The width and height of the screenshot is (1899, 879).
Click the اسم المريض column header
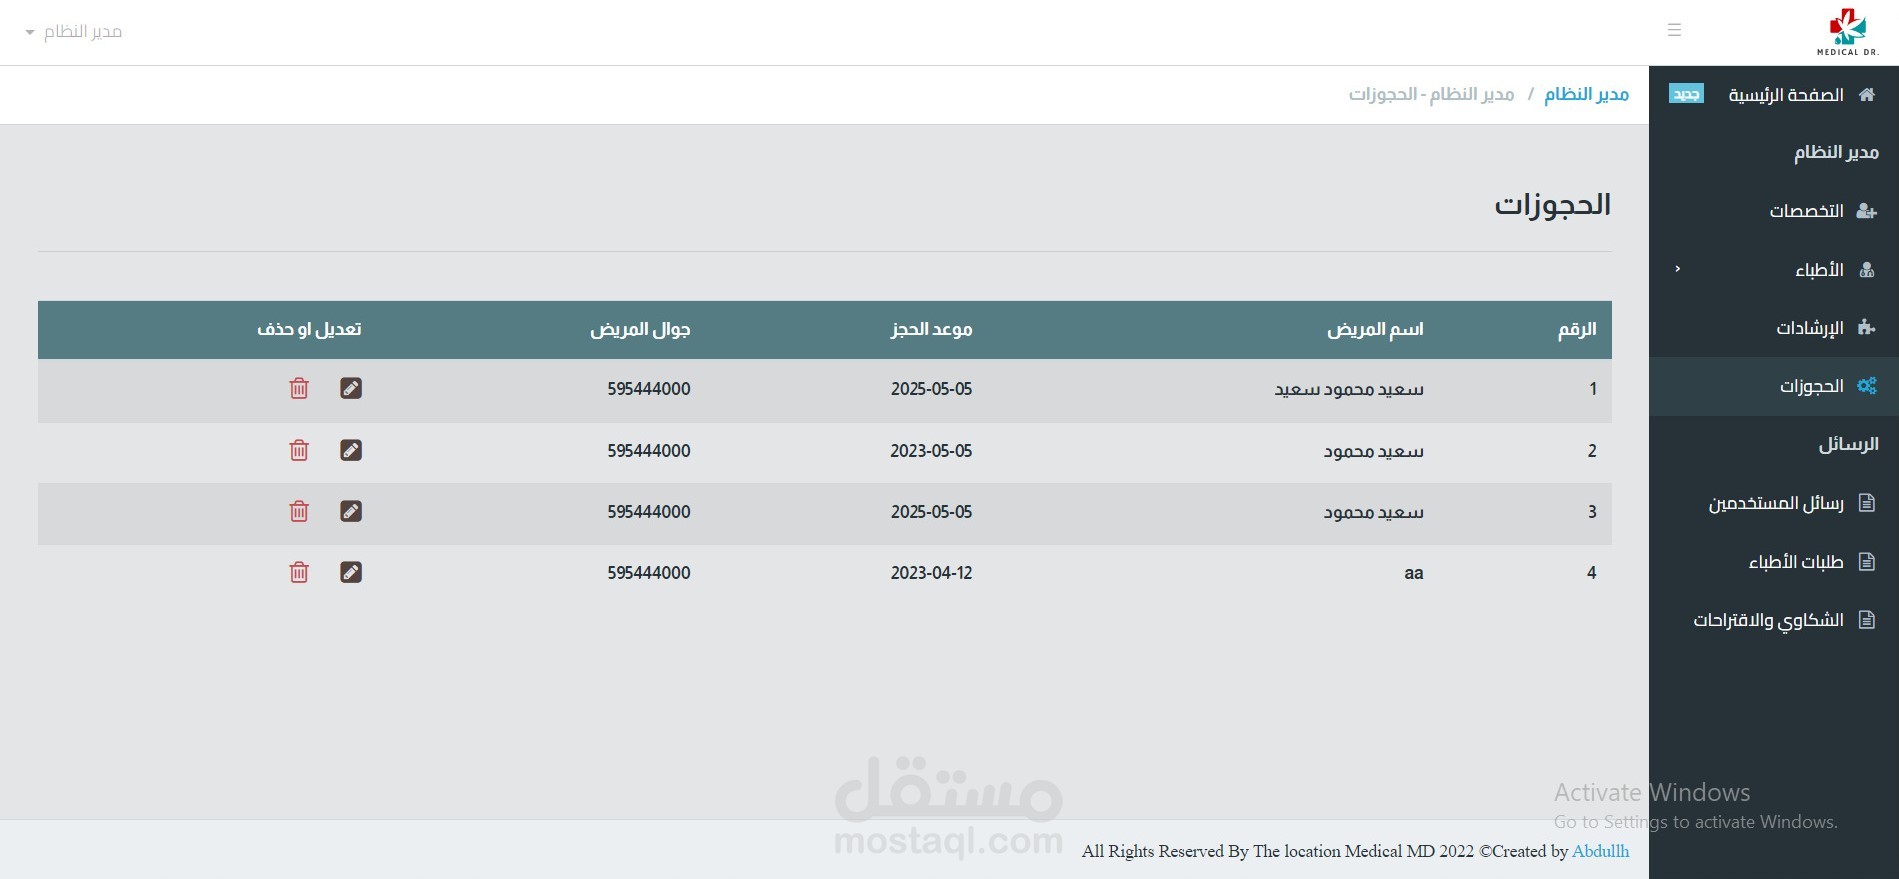(x=1375, y=329)
